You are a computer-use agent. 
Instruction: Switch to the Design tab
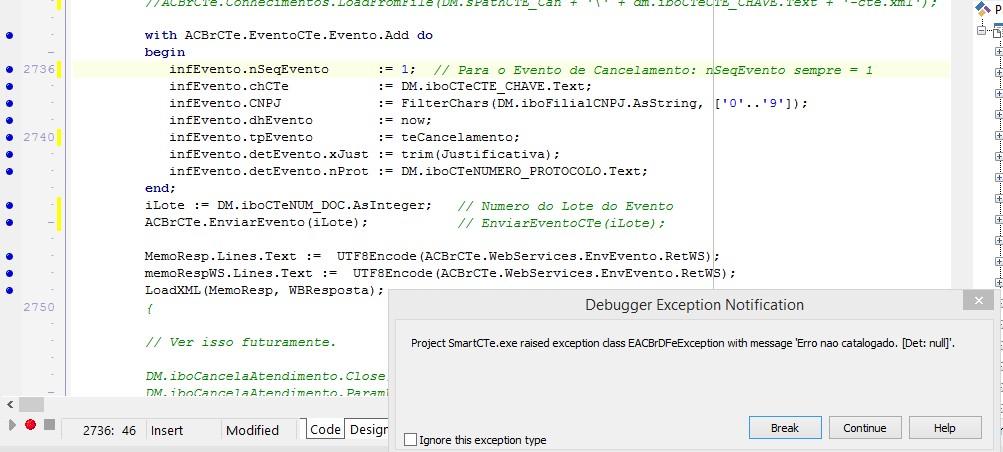[368, 430]
